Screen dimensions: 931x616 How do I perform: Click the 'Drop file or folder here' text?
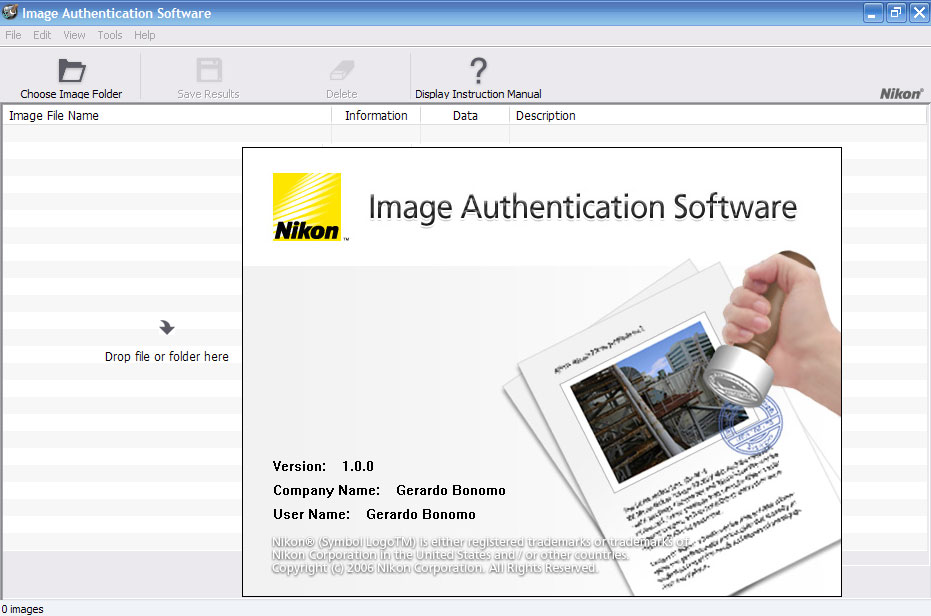[x=167, y=356]
